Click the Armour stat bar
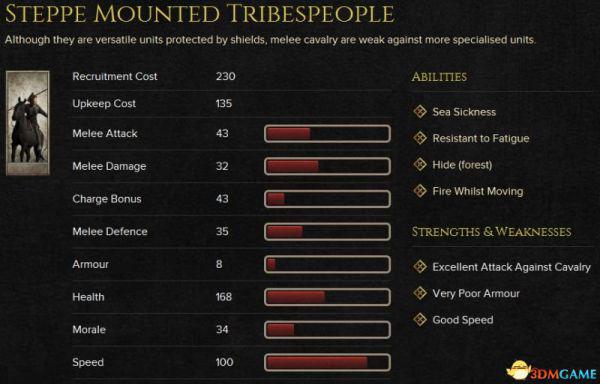Viewport: 600px width, 384px height. click(328, 264)
